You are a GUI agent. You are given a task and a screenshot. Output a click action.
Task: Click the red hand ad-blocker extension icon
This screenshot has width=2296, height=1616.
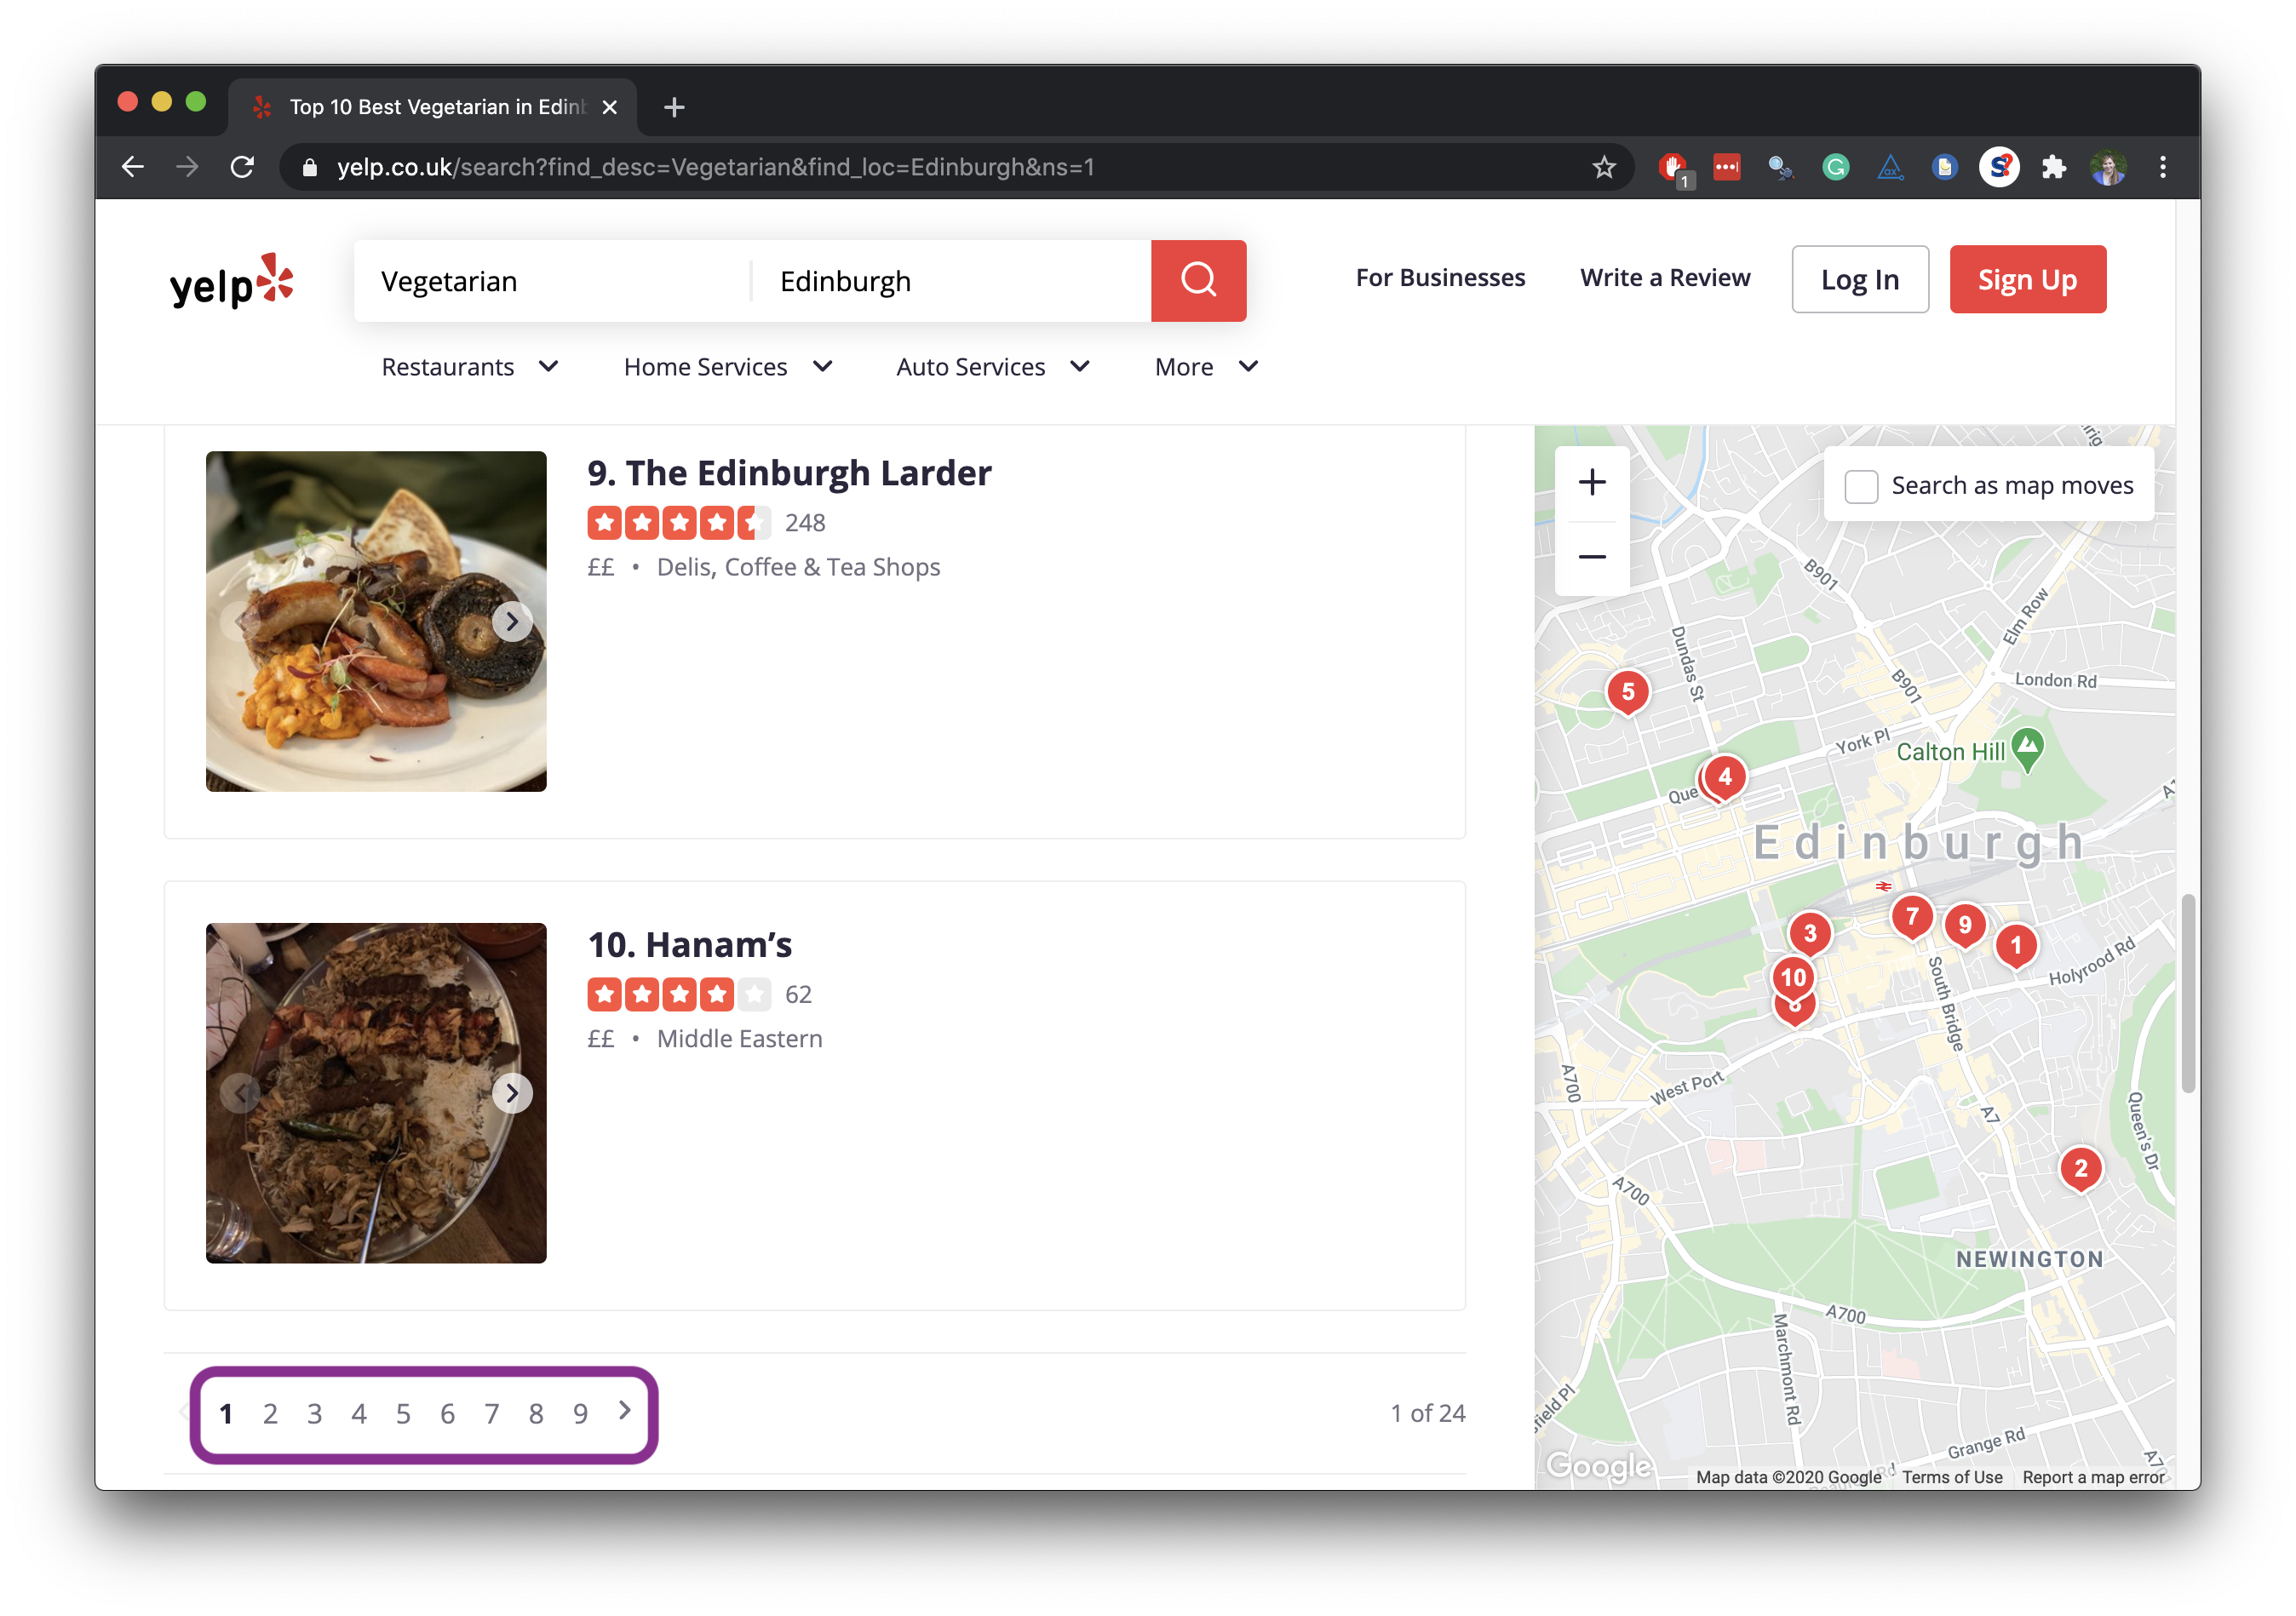(1673, 167)
